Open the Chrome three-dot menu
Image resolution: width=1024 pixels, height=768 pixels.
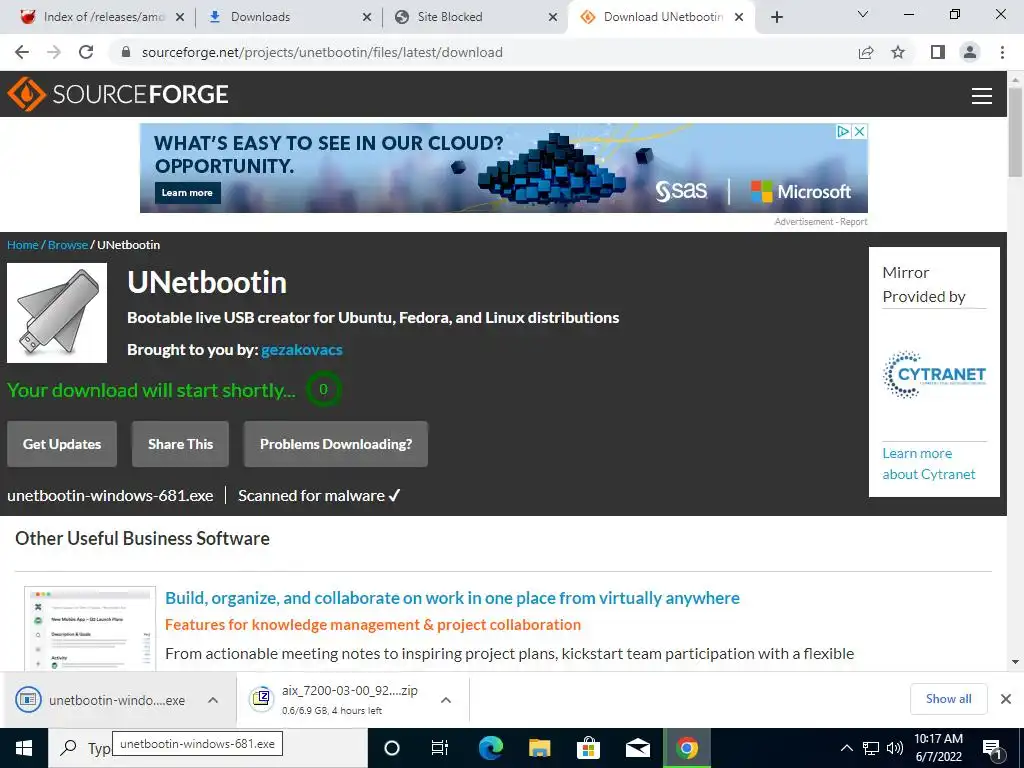(x=1002, y=52)
